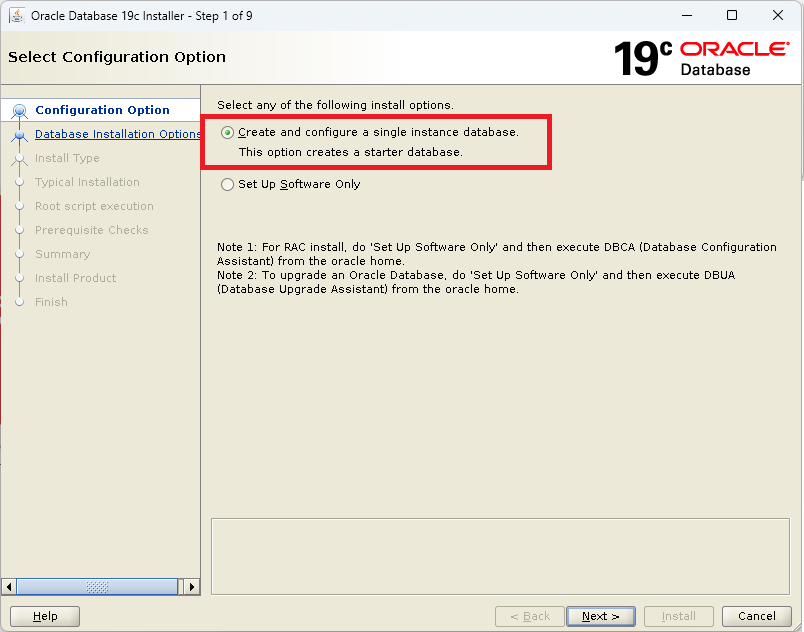This screenshot has height=632, width=804.
Task: Open the Database Installation Options step link
Action: pos(117,134)
